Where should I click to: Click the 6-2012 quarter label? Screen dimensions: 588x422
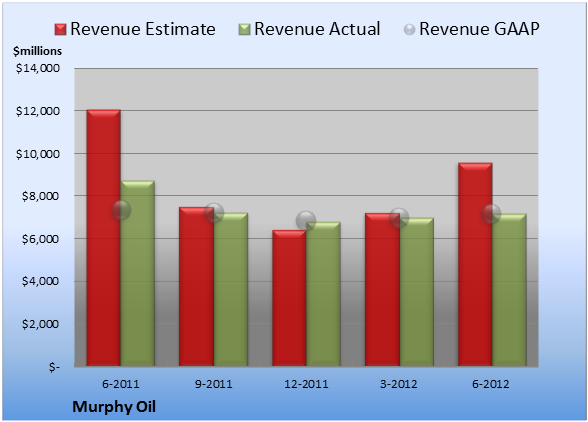(x=491, y=384)
